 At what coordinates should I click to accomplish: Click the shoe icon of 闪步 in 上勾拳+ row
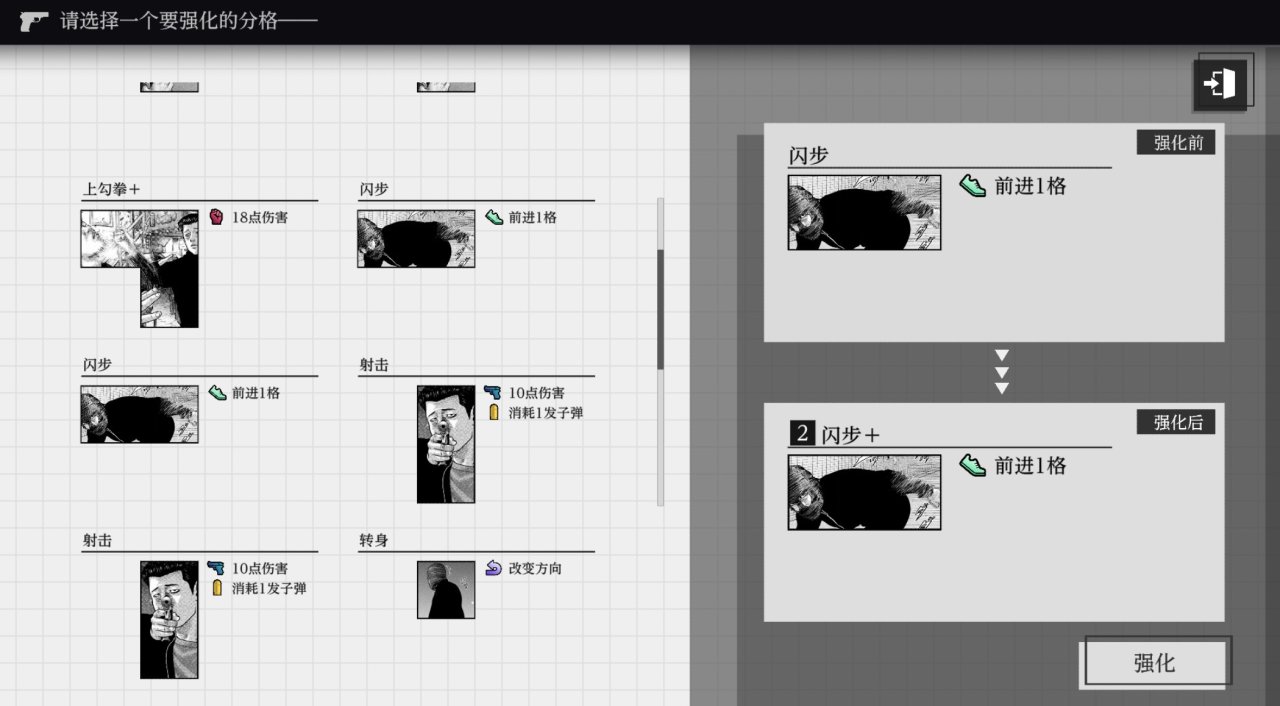494,217
